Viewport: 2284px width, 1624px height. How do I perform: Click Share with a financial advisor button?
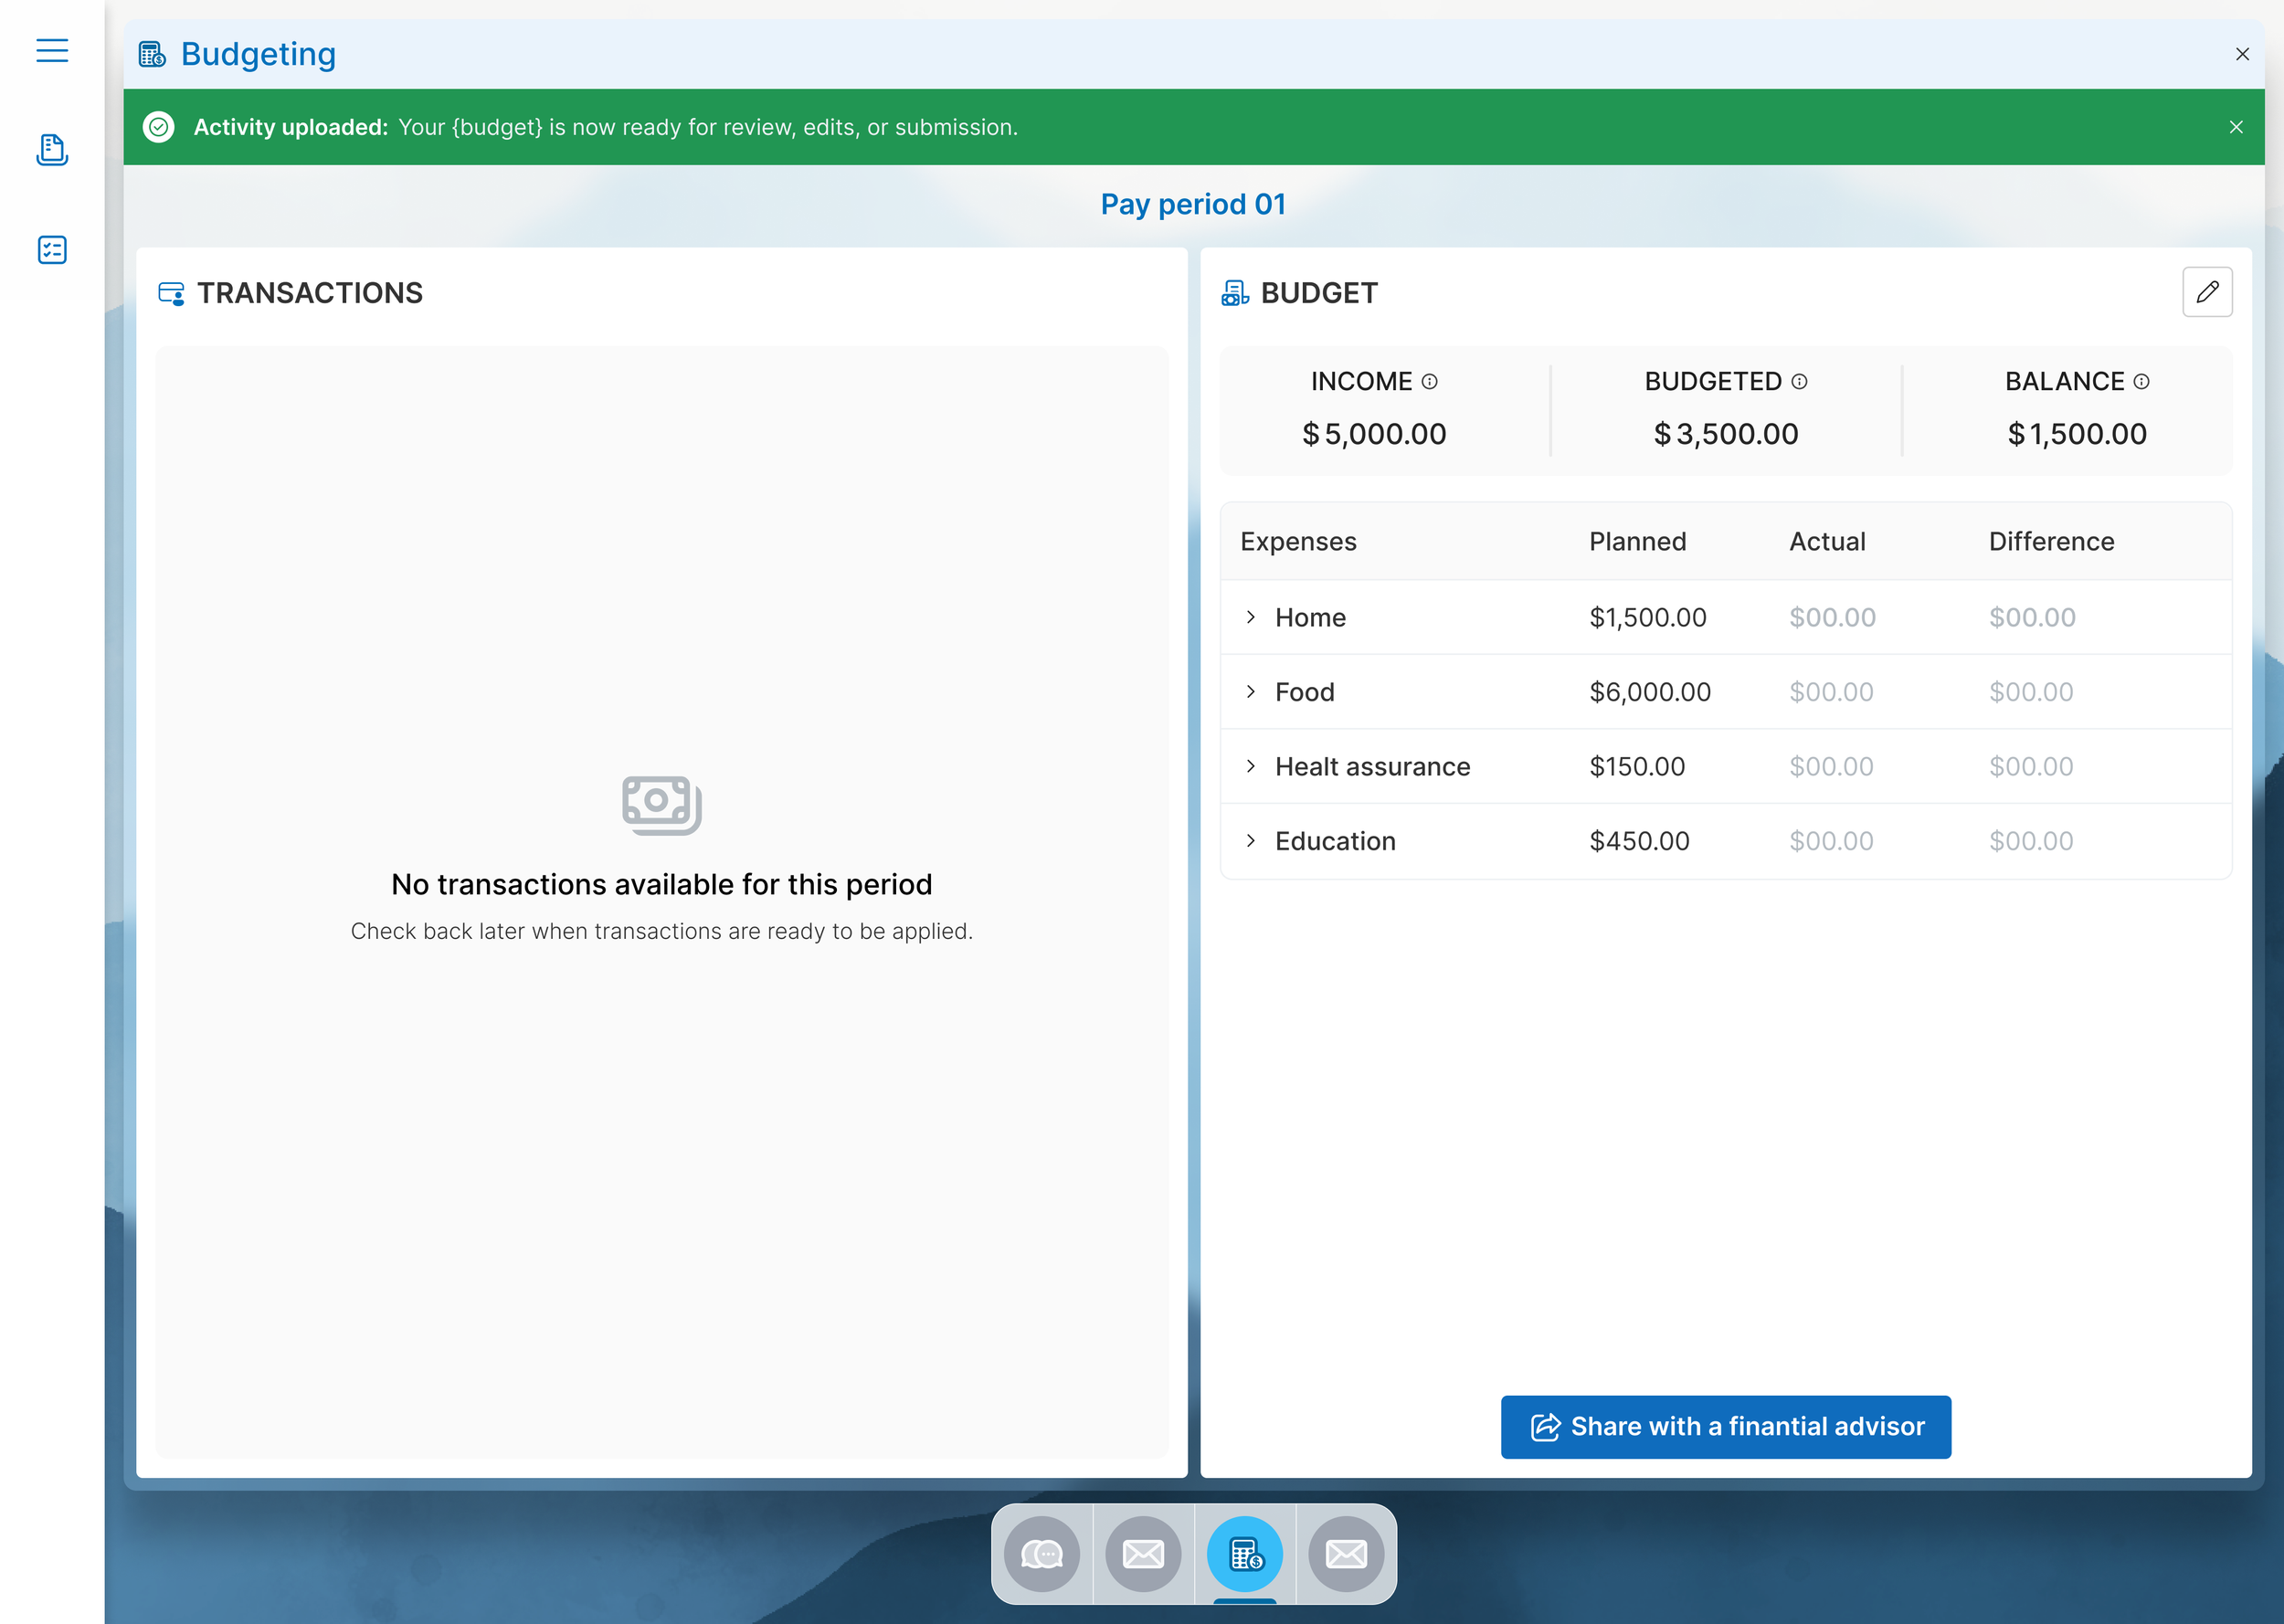click(x=1725, y=1427)
